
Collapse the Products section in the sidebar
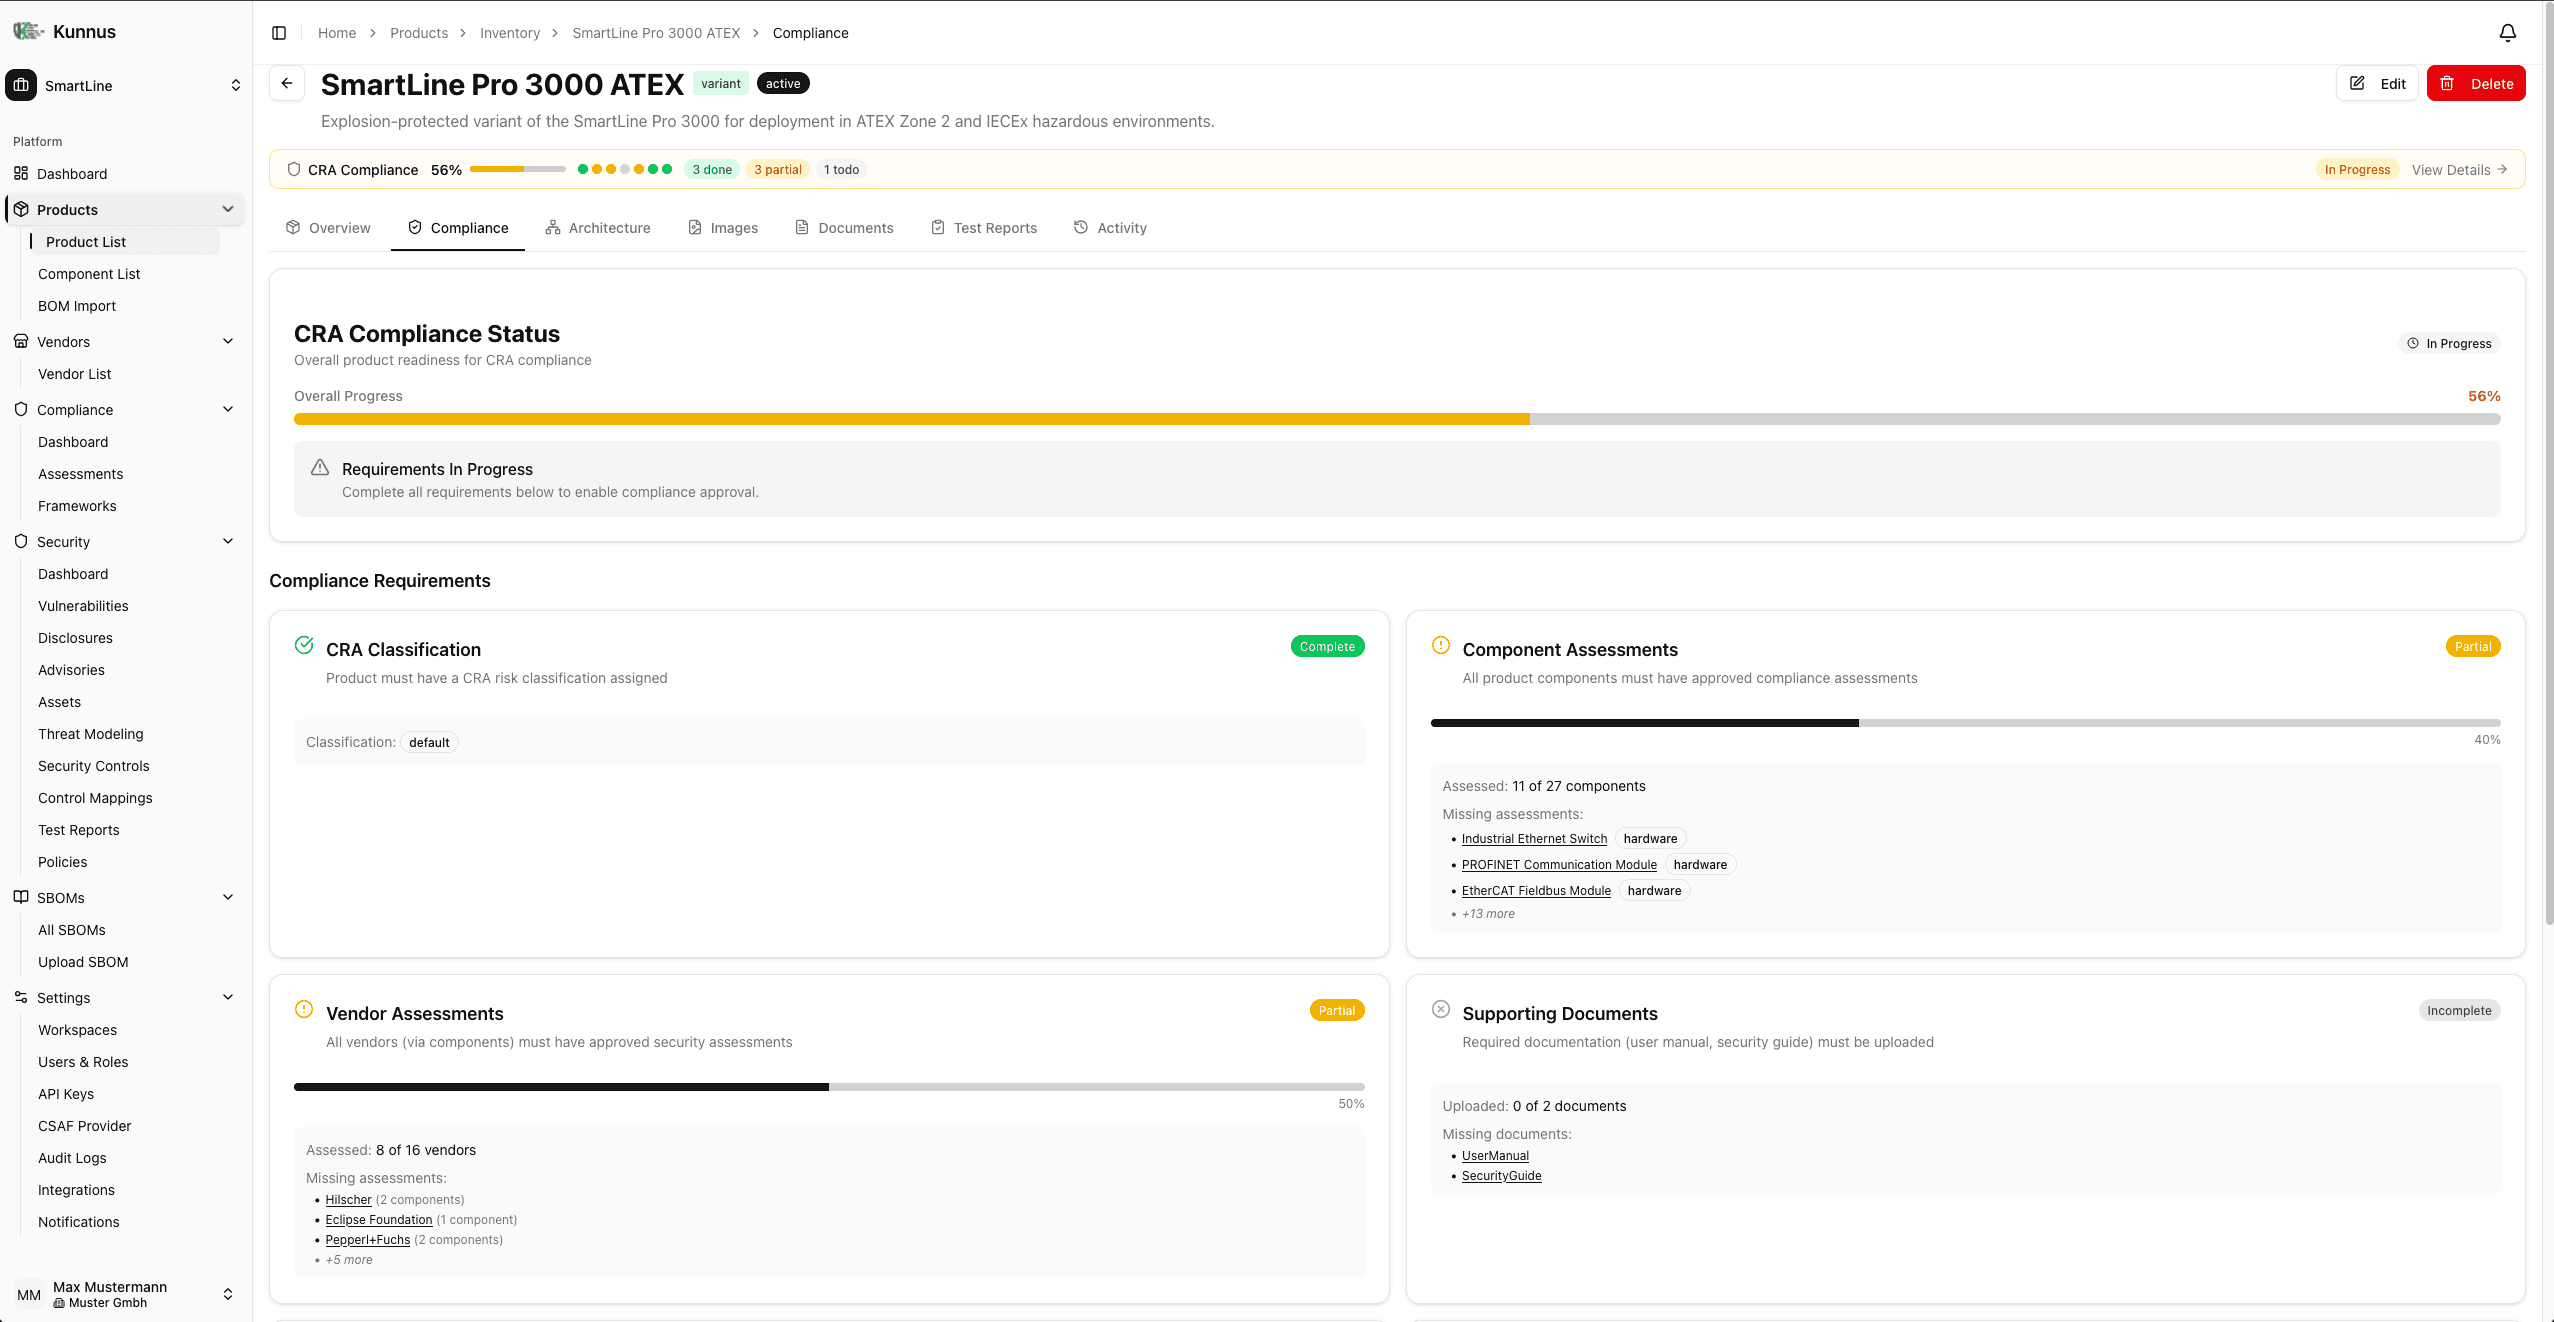228,209
